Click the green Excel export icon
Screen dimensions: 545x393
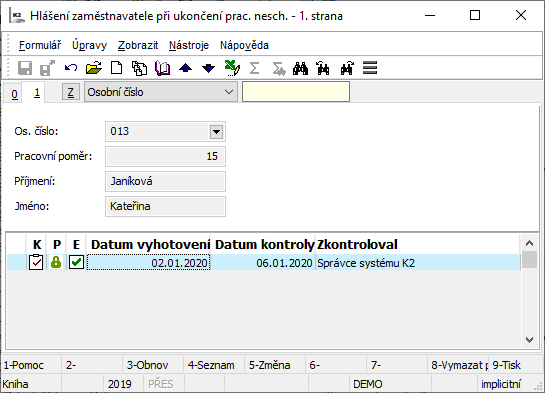pos(232,68)
